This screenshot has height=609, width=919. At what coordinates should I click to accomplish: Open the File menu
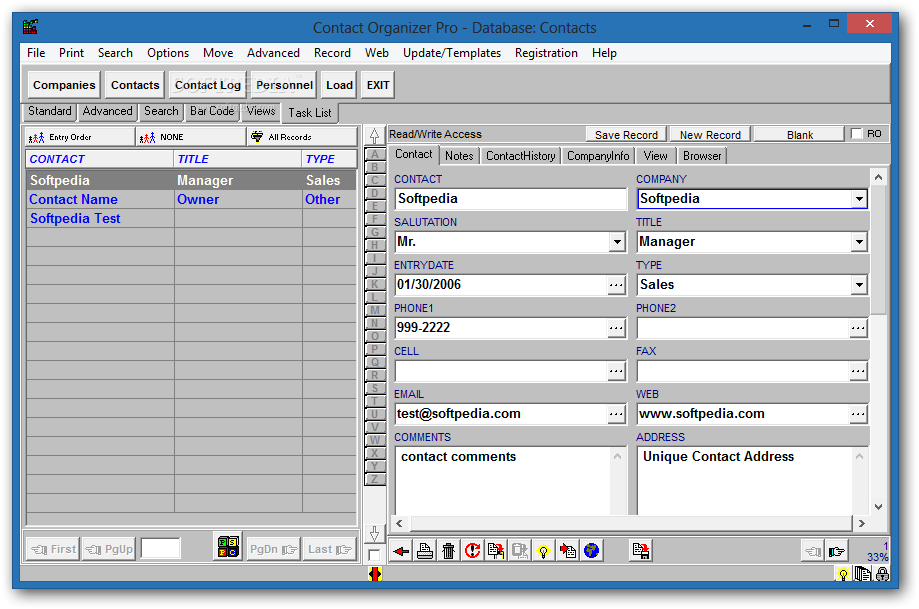[x=36, y=53]
